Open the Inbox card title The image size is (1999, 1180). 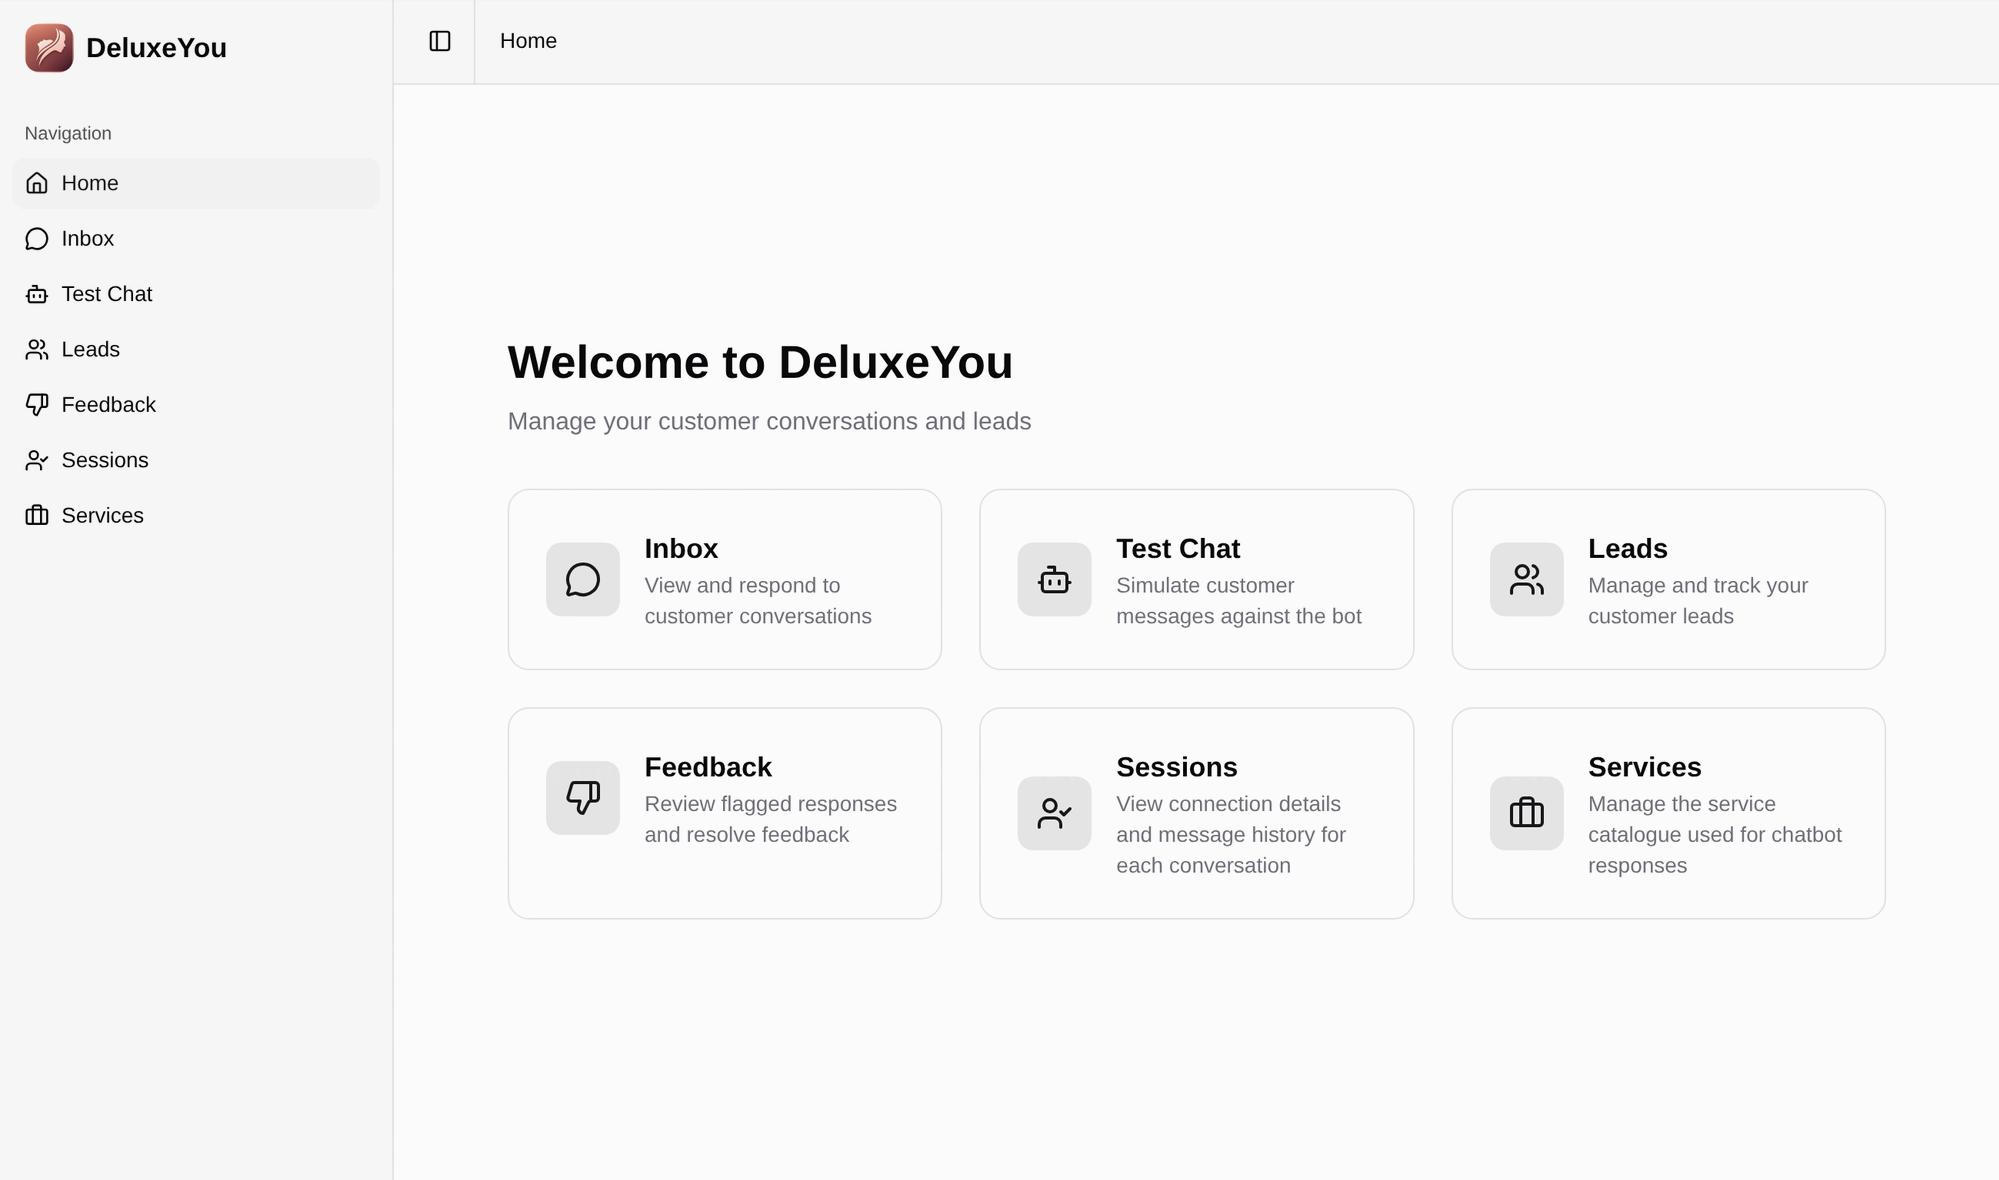click(681, 549)
